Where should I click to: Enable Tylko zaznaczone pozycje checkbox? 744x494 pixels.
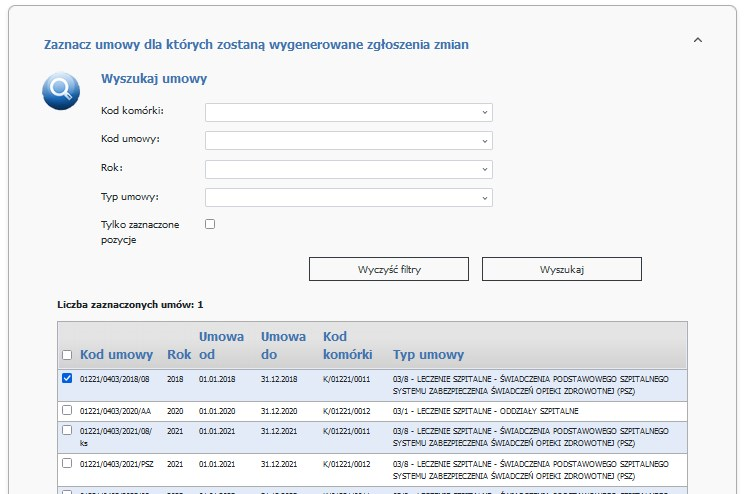click(210, 224)
